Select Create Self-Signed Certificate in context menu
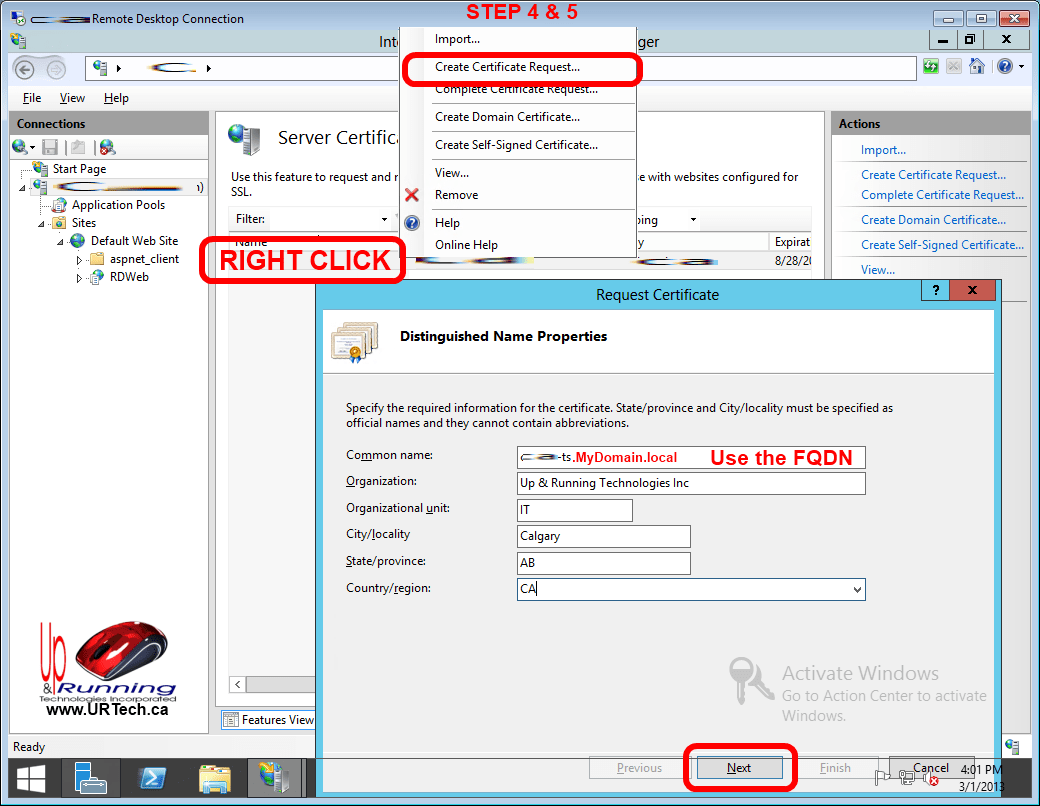This screenshot has height=806, width=1040. point(516,145)
